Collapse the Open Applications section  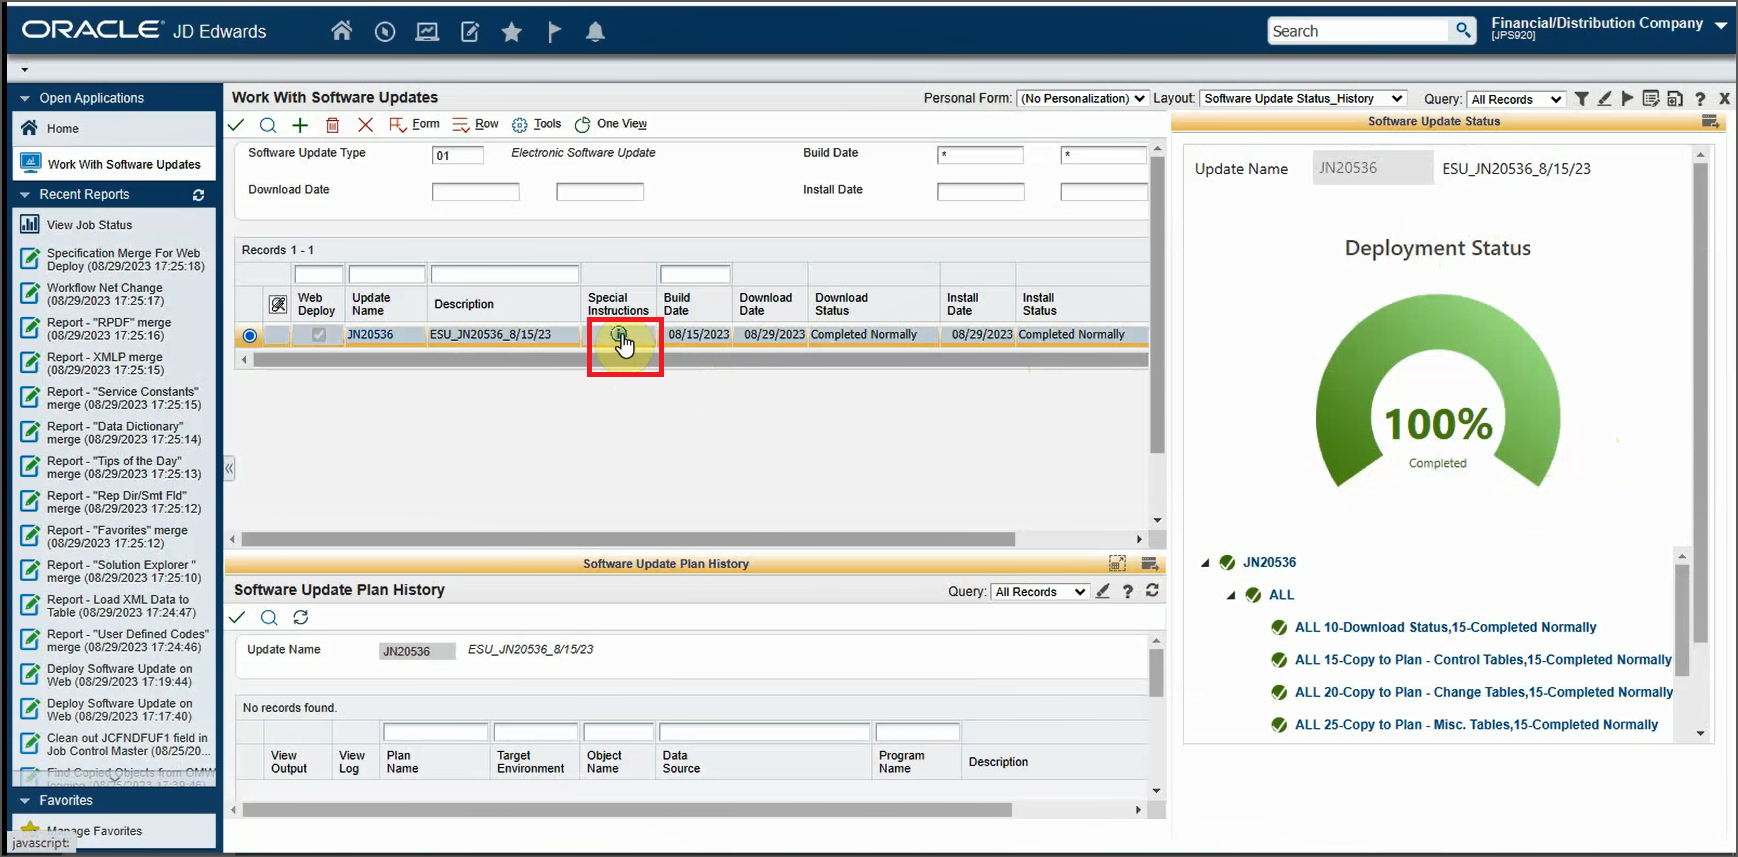pyautogui.click(x=25, y=99)
